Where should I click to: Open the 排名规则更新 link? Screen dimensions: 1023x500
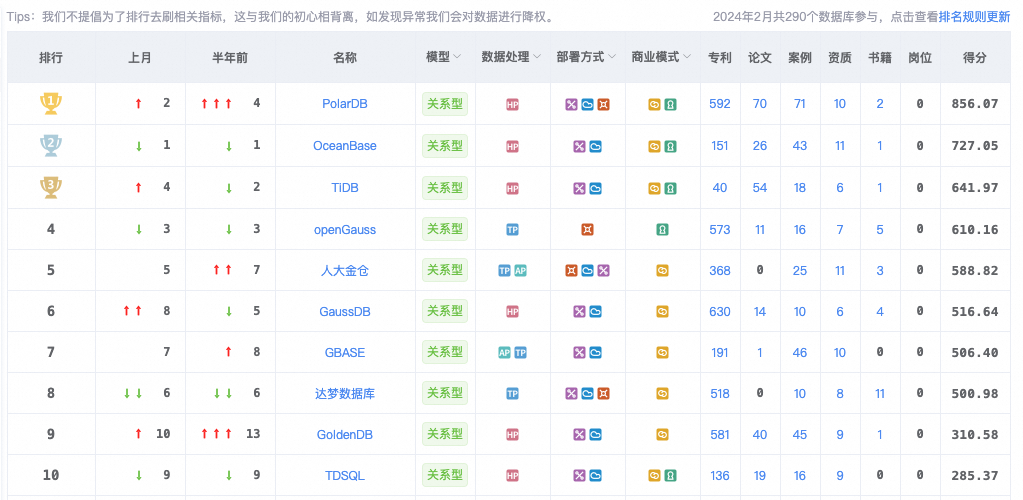coord(974,17)
